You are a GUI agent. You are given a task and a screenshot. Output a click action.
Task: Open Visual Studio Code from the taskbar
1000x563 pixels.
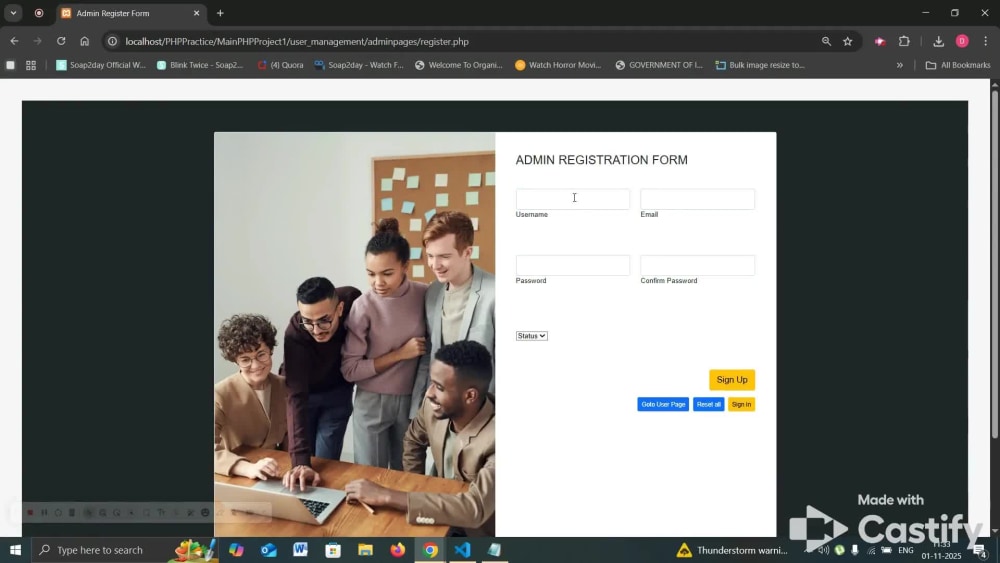pyautogui.click(x=462, y=550)
